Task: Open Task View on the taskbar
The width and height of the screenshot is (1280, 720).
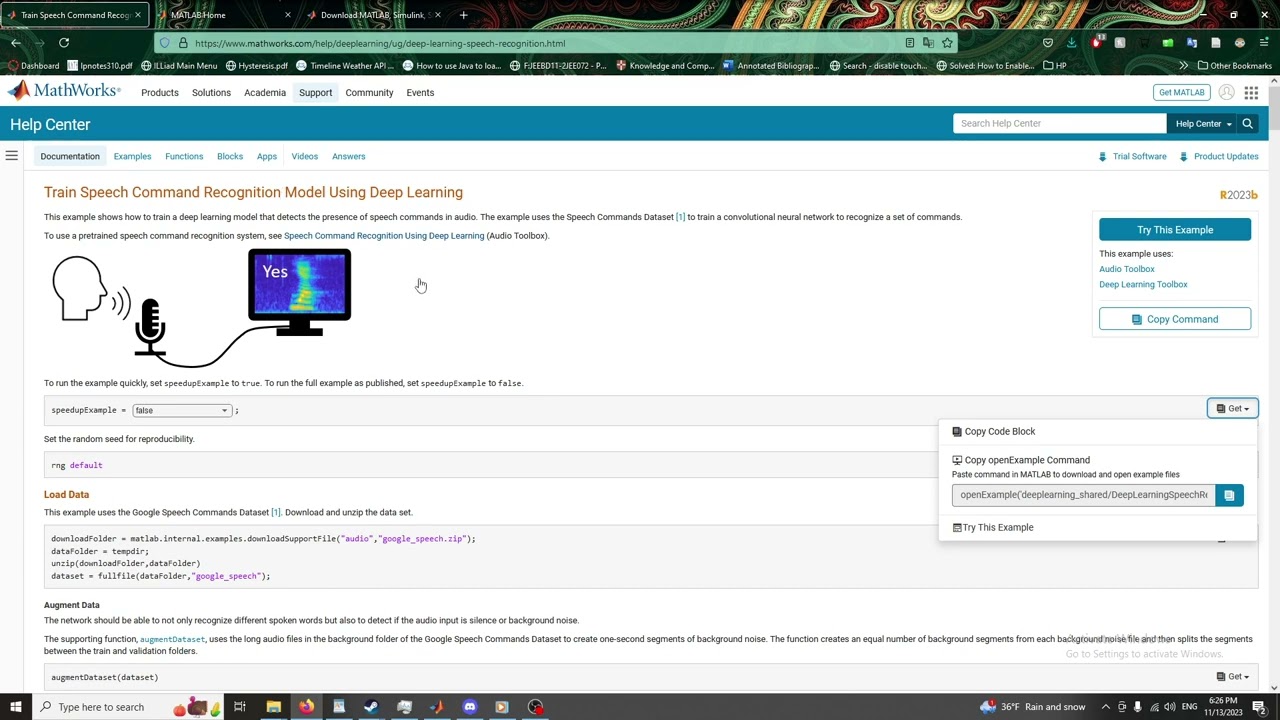Action: [240, 707]
